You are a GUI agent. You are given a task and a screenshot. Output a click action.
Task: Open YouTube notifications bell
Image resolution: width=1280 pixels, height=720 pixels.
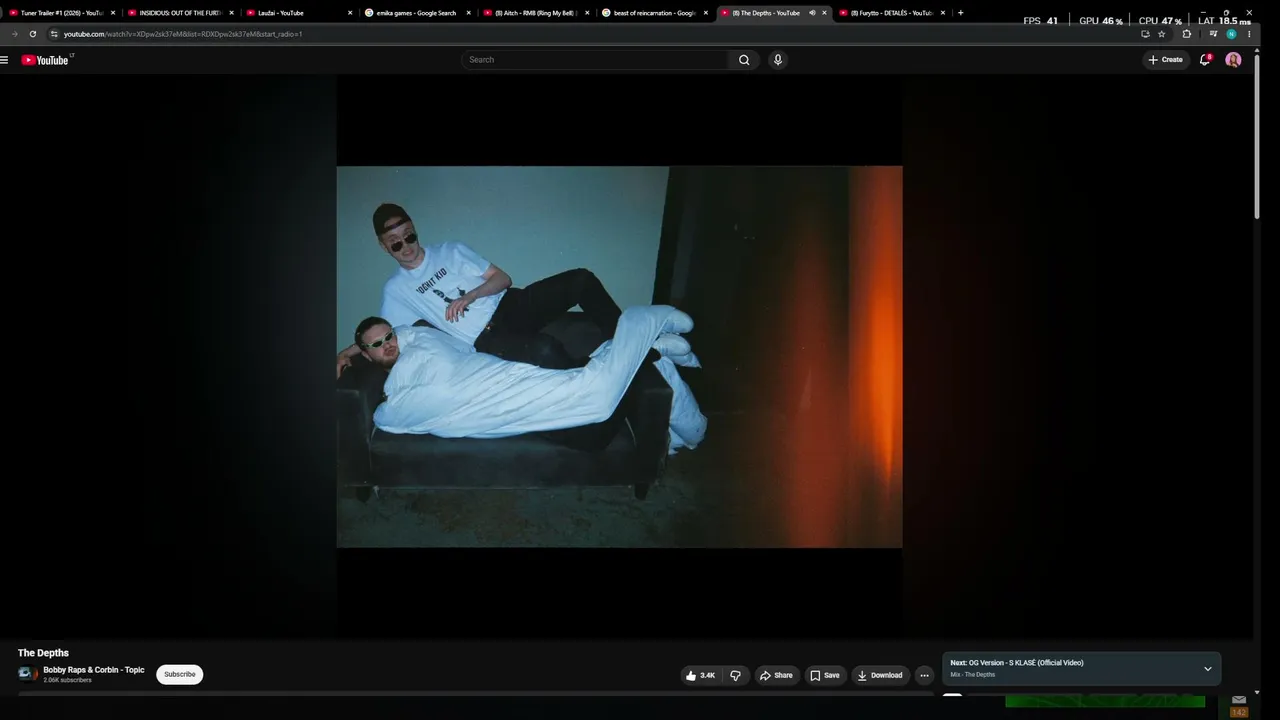(x=1205, y=60)
